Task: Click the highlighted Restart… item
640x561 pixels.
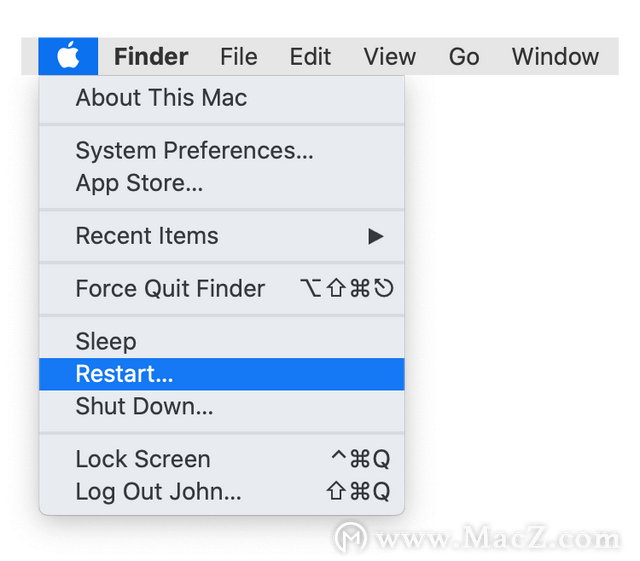Action: pos(222,374)
